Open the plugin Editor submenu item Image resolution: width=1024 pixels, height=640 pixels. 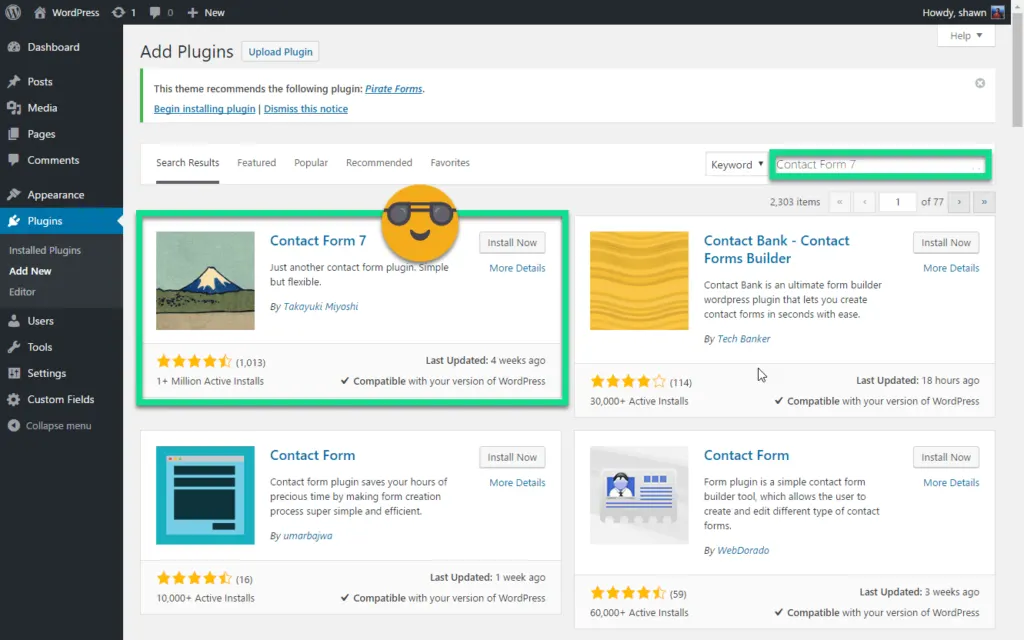point(22,292)
